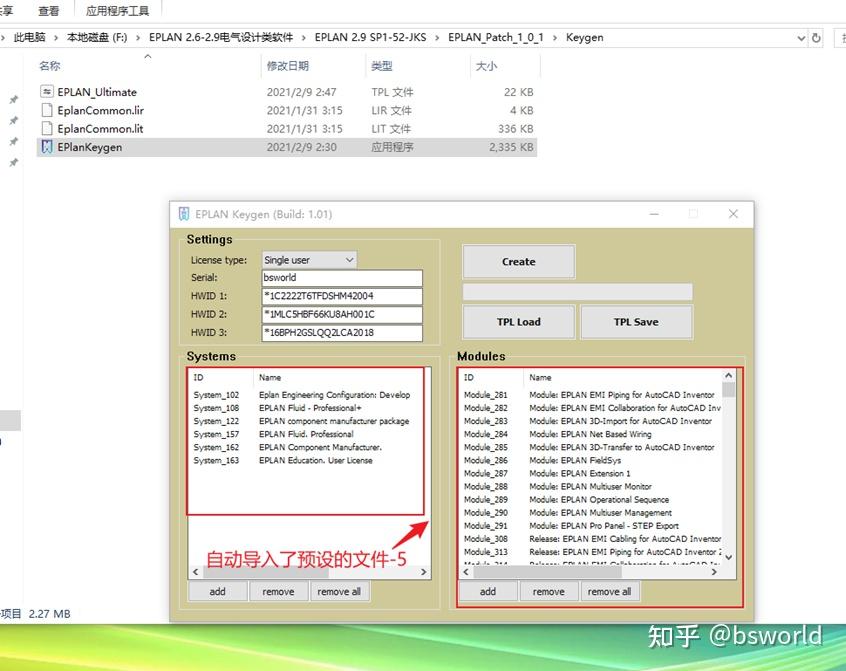The height and width of the screenshot is (671, 846).
Task: Navigate to EPLAN 2.9 SP1-52-JKS breadcrumb
Action: tap(370, 37)
